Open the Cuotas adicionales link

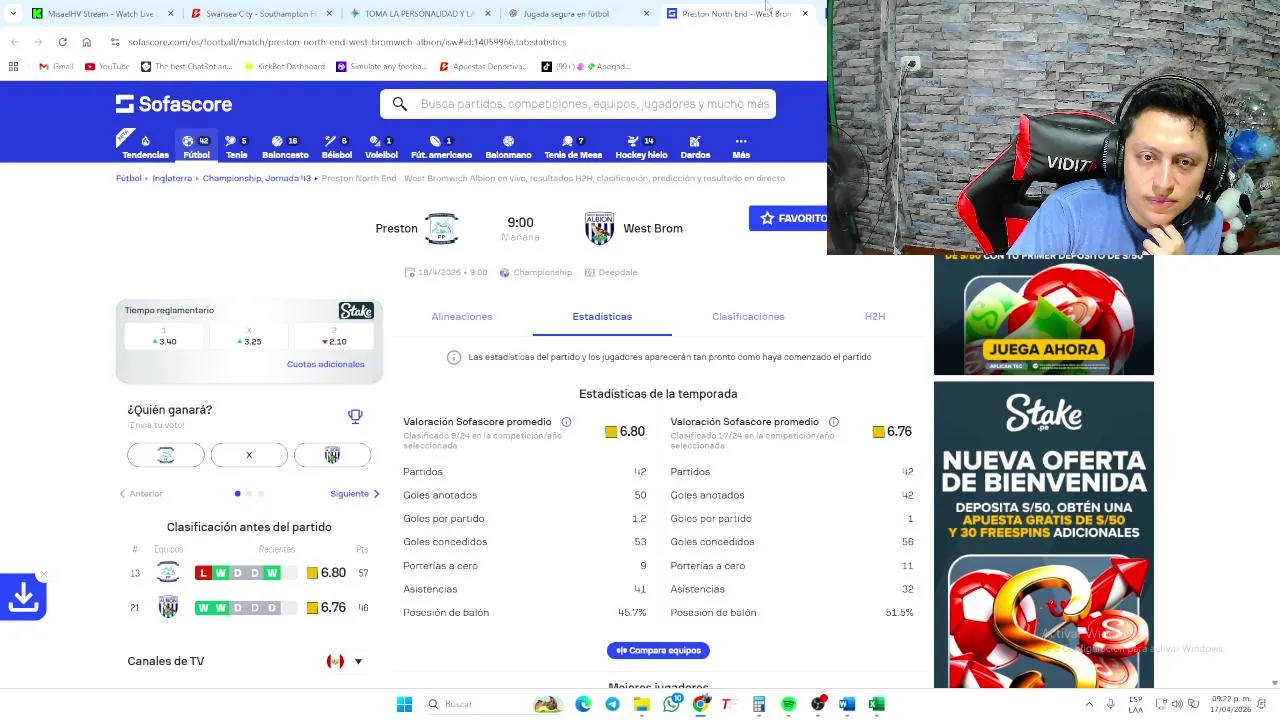326,364
